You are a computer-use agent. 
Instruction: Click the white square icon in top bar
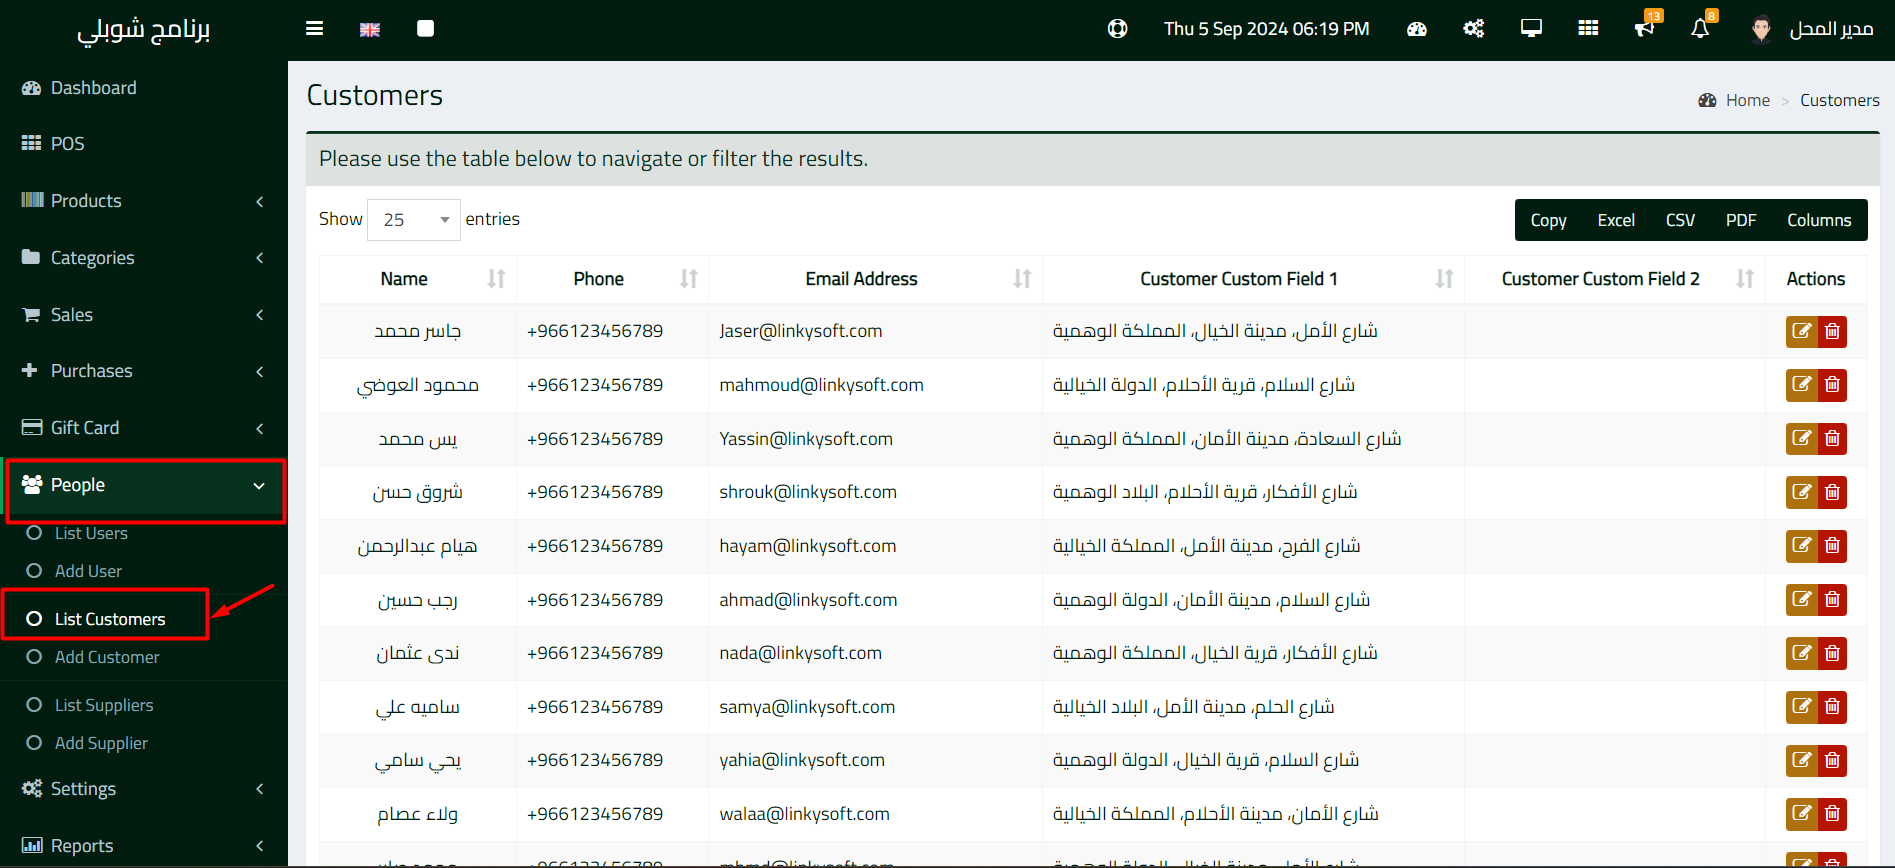(x=425, y=29)
